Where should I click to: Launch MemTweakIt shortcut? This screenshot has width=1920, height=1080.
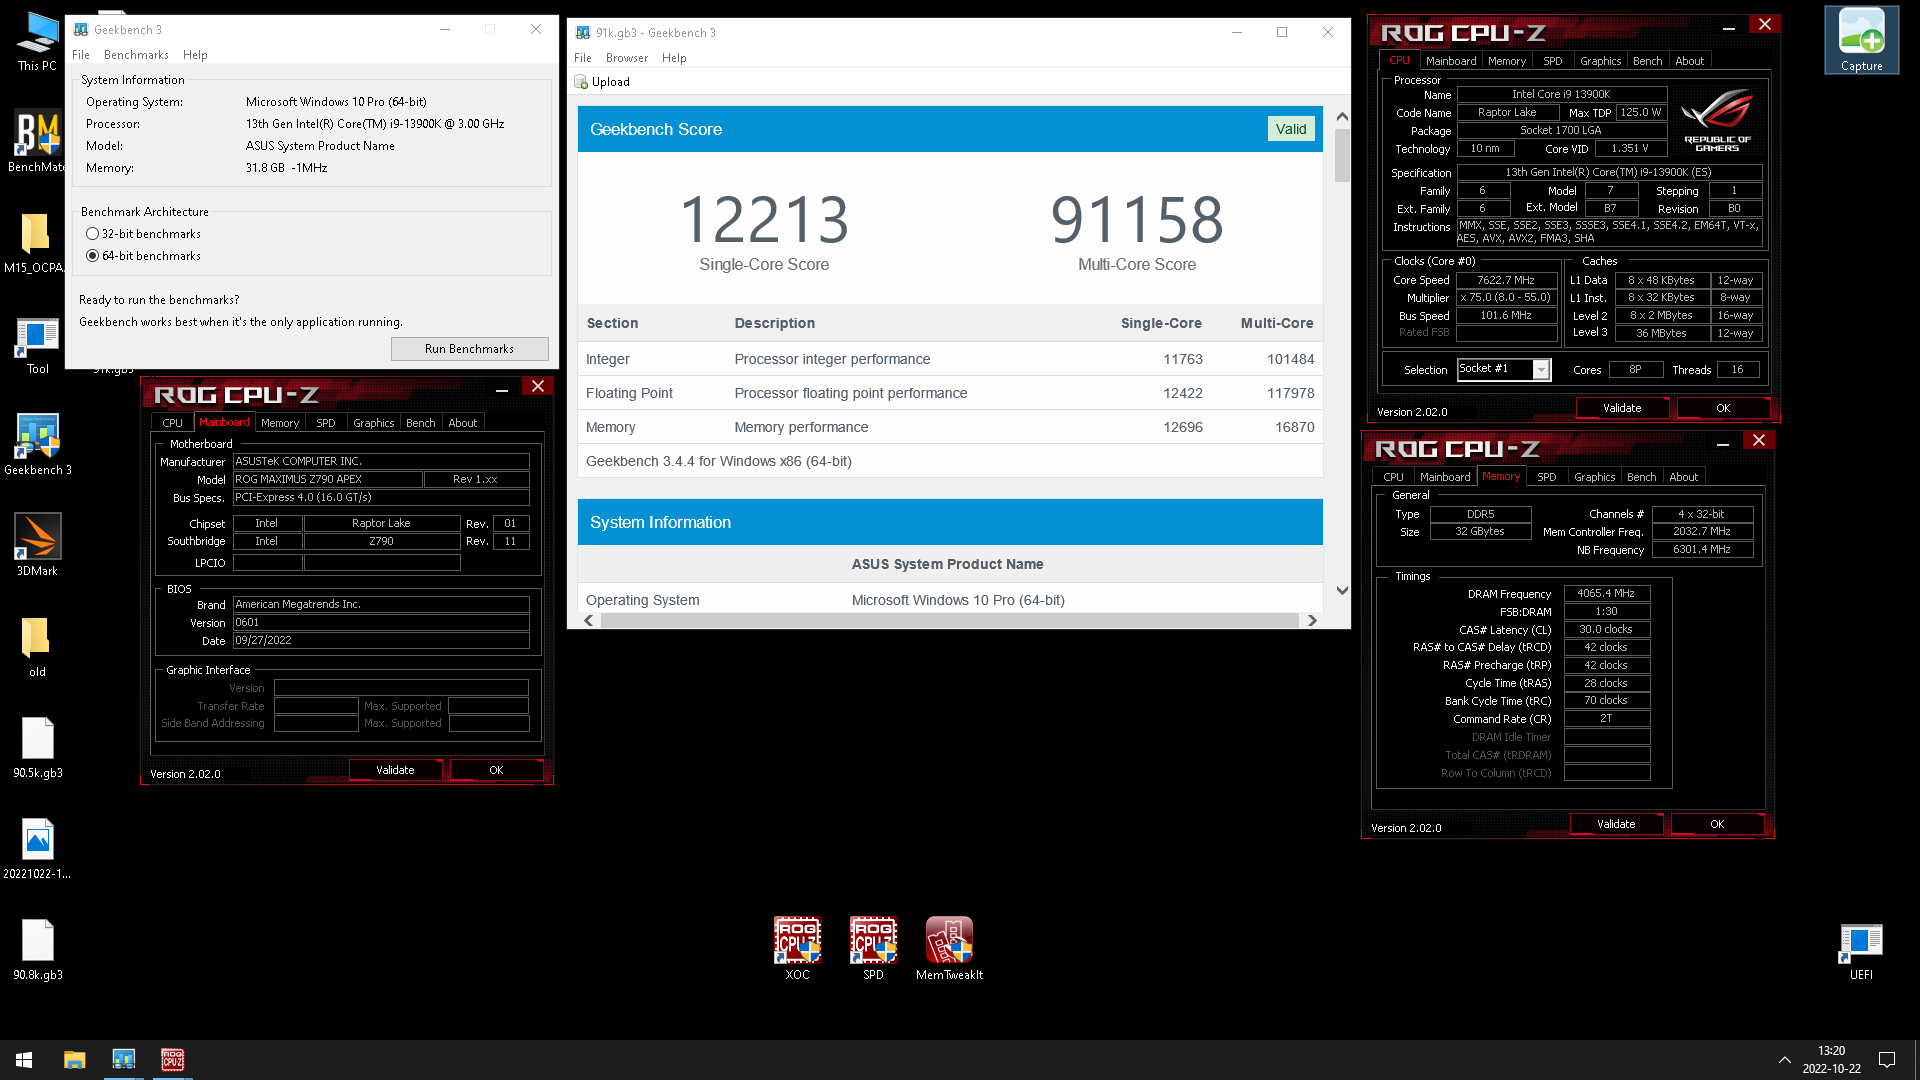click(949, 948)
